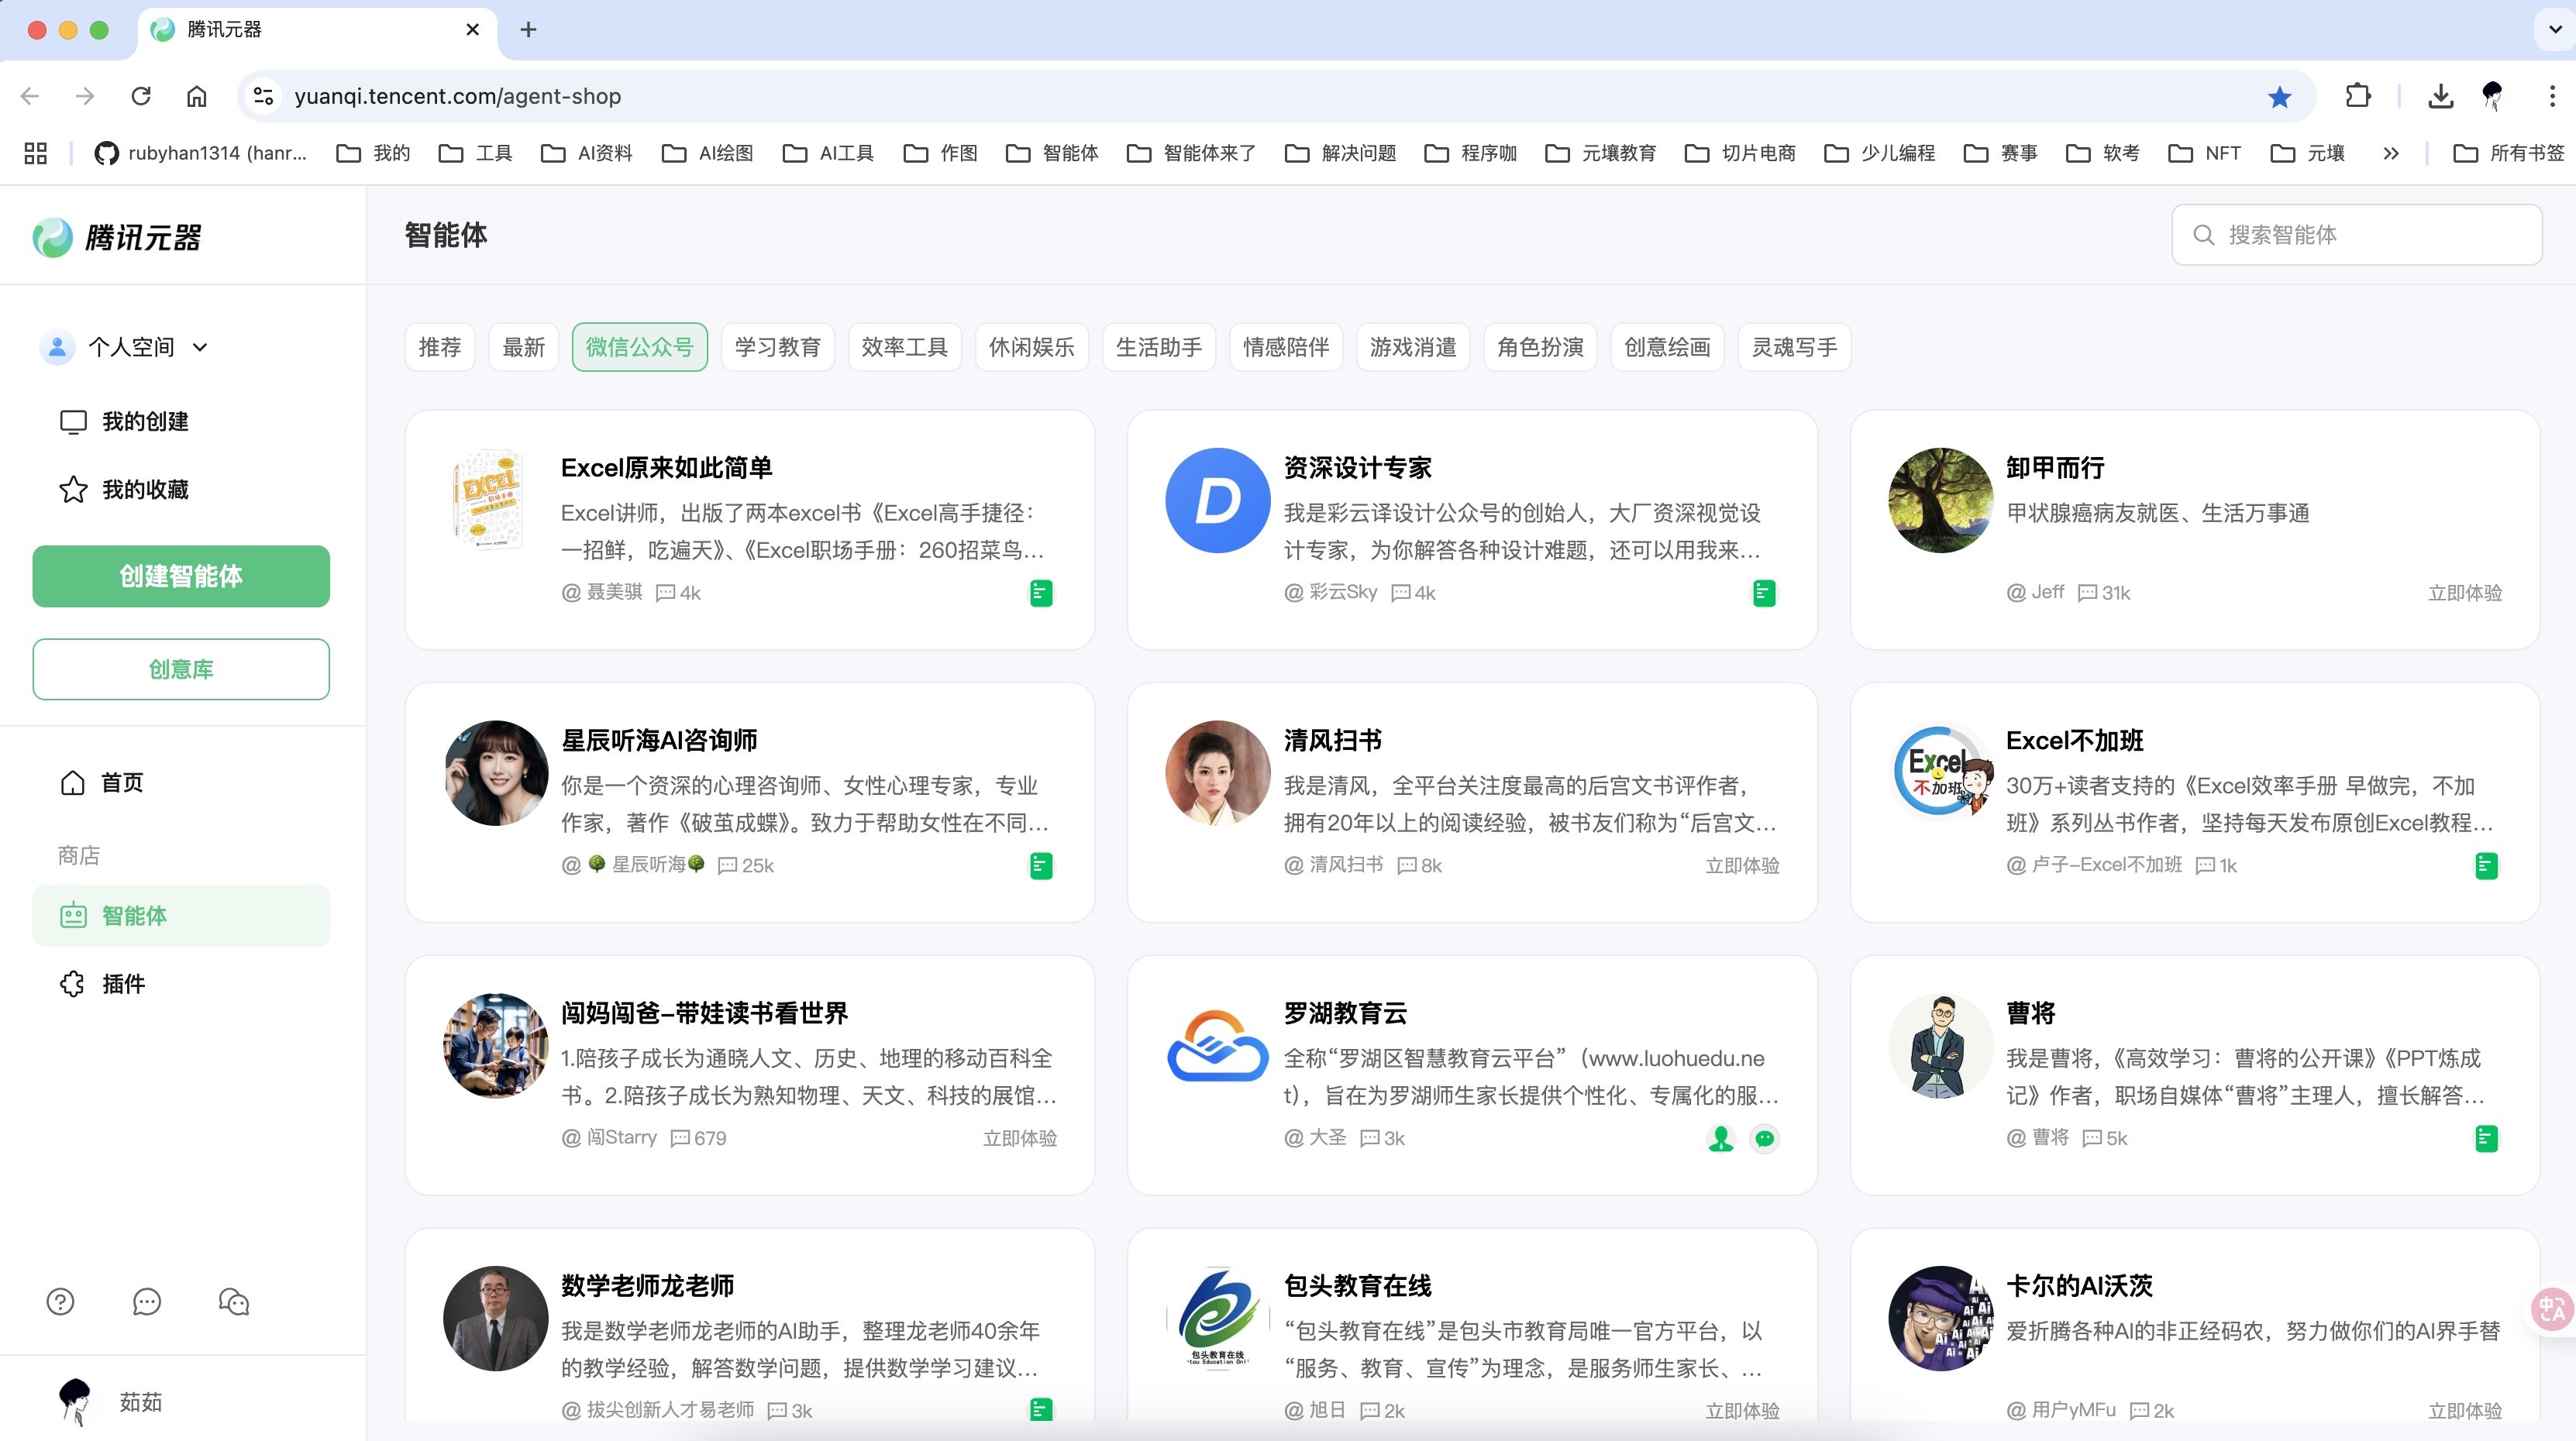Select the 角色扮演 category tab
This screenshot has width=2576, height=1441.
1541,347
